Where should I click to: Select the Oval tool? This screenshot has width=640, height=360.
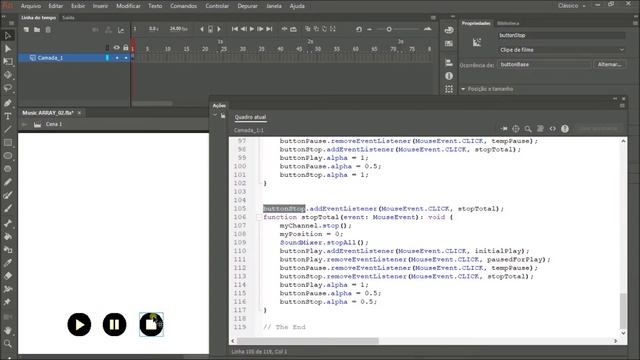point(7,156)
